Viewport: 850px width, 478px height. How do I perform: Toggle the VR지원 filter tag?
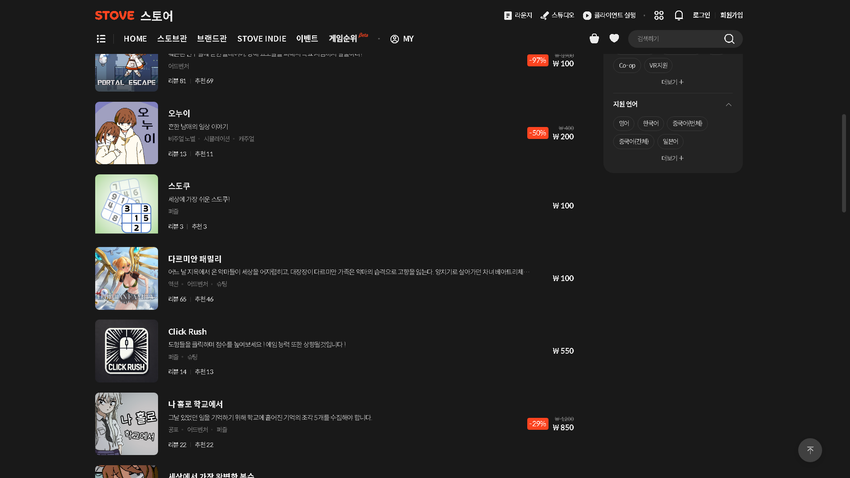tap(658, 66)
